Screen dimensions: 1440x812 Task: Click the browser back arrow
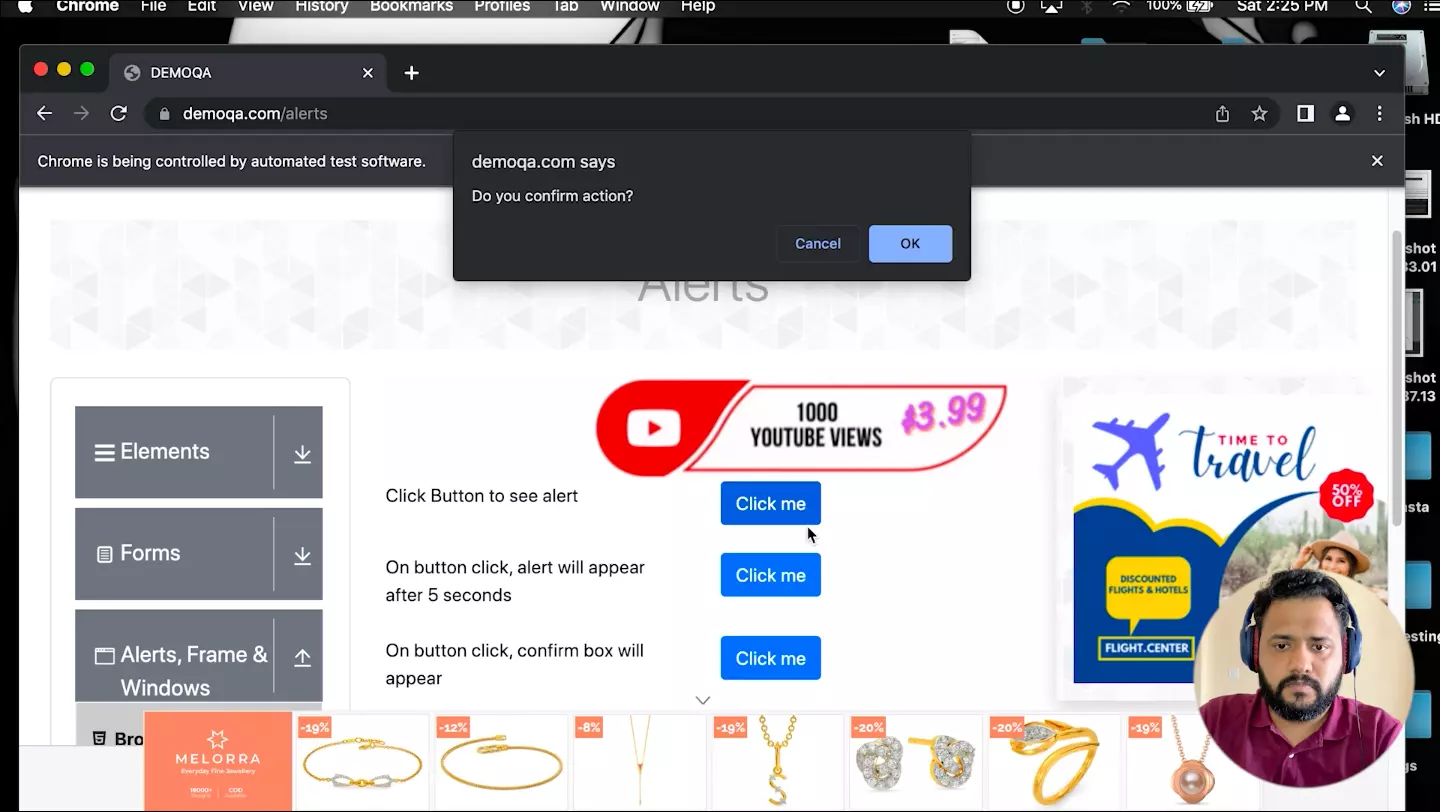(x=44, y=114)
